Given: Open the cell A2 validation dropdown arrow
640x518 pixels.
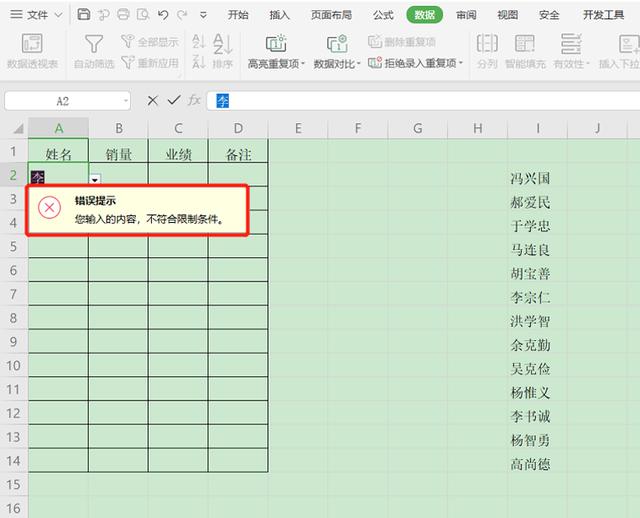Looking at the screenshot, I should point(95,180).
